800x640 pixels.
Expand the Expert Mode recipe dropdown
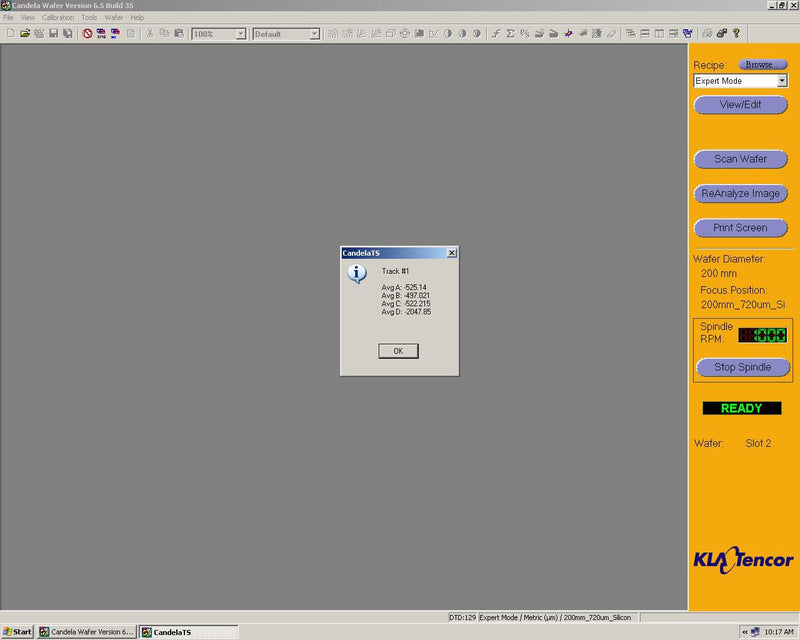point(781,81)
